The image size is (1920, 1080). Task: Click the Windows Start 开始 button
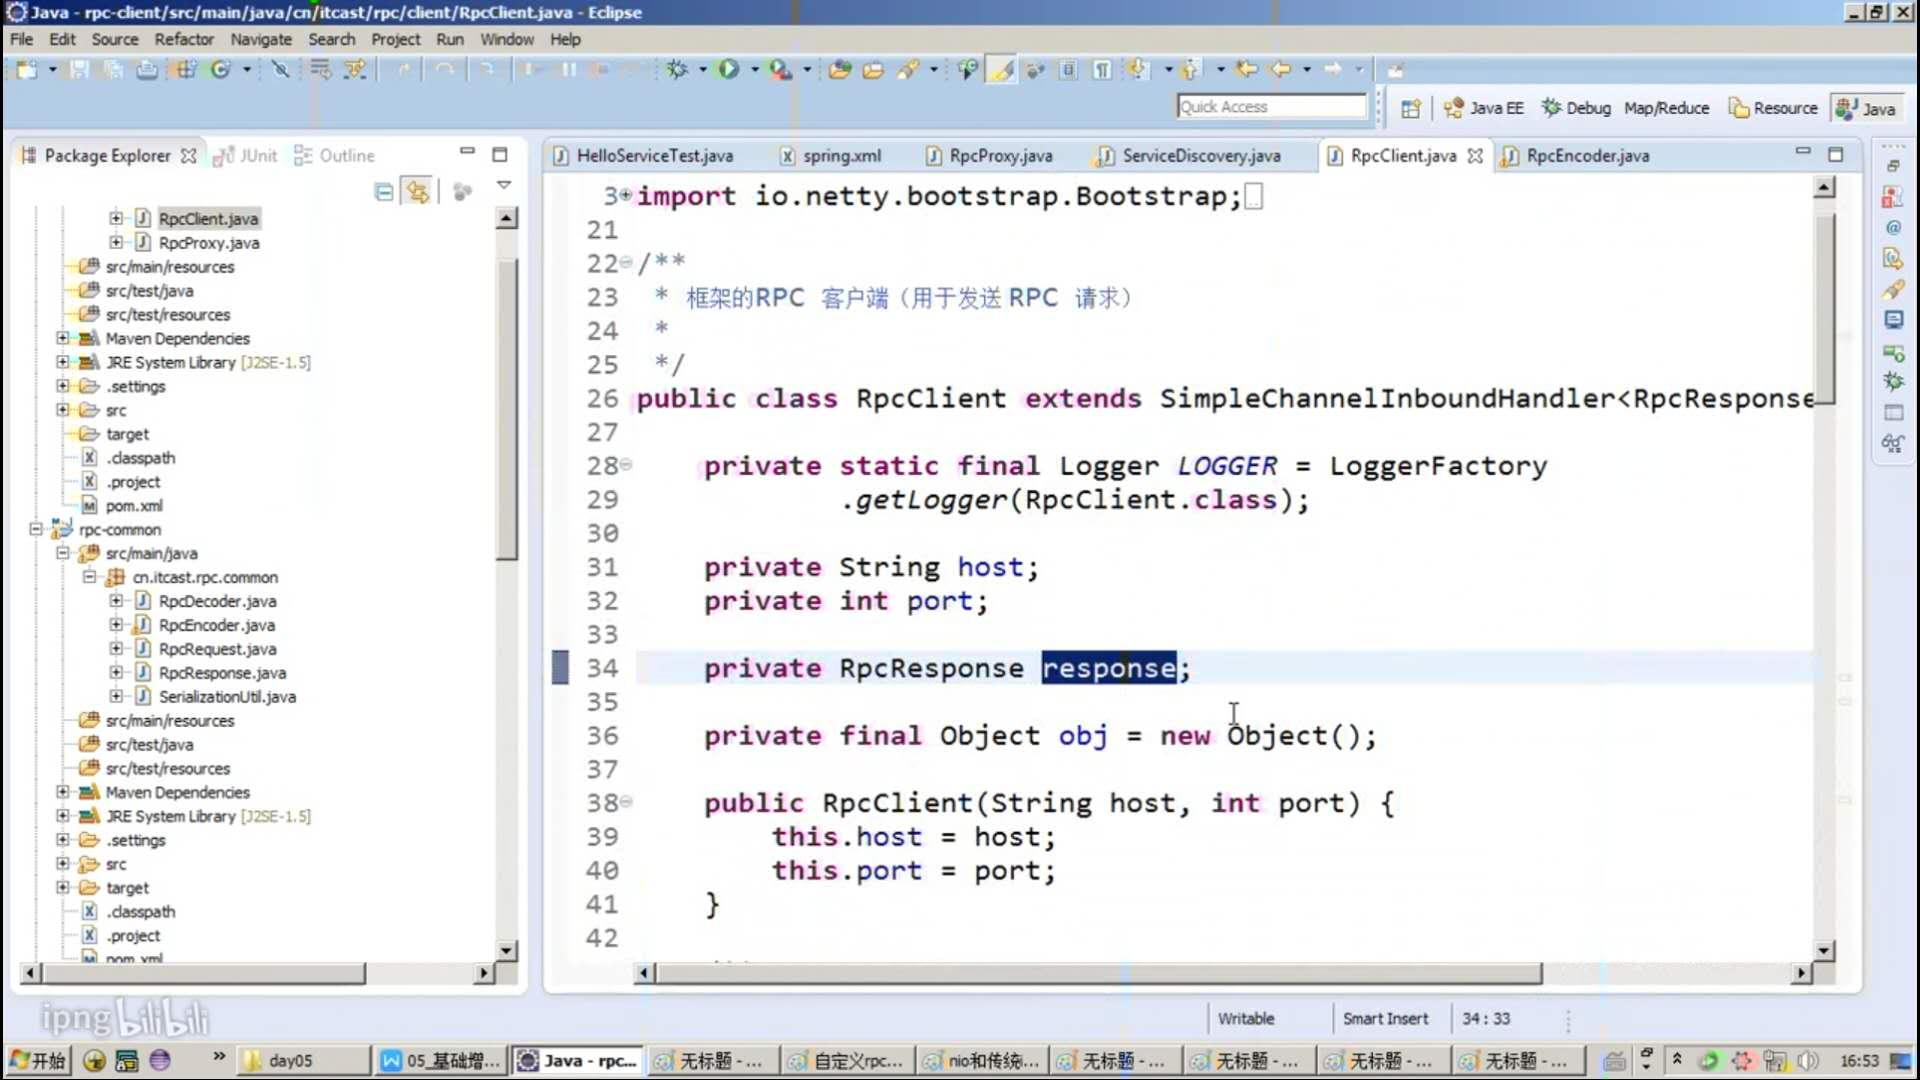[37, 1060]
